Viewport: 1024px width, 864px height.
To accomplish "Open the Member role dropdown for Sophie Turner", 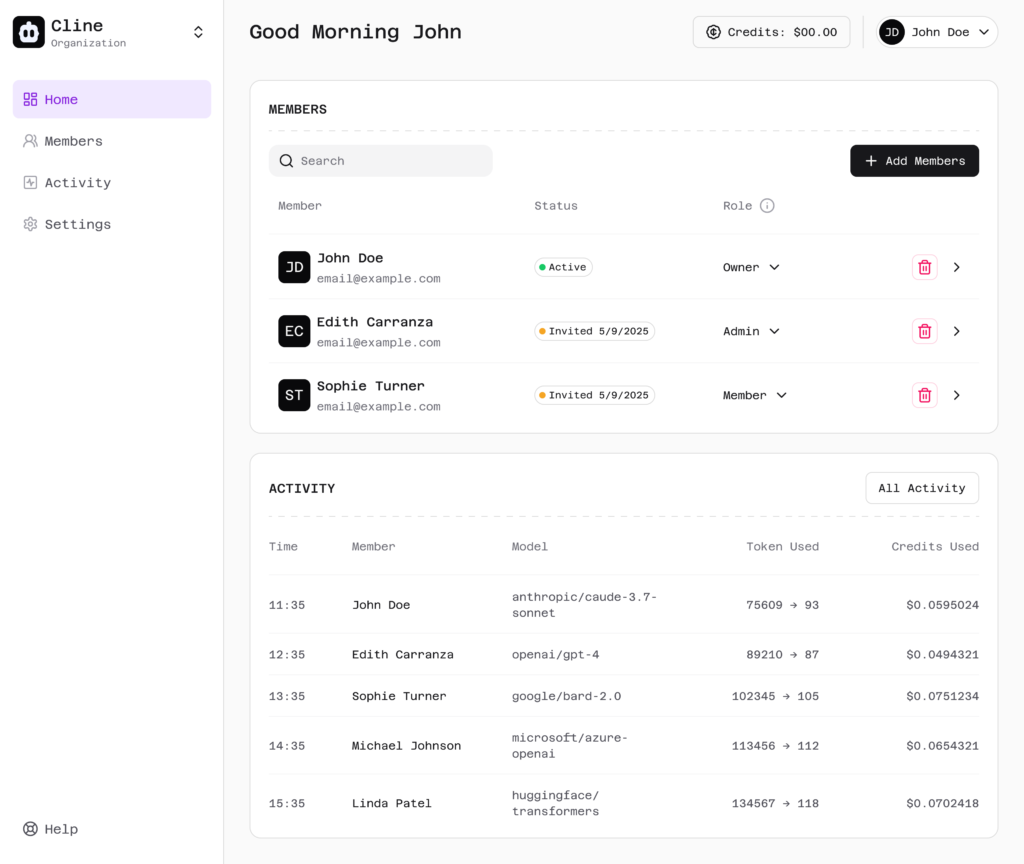I will (755, 395).
